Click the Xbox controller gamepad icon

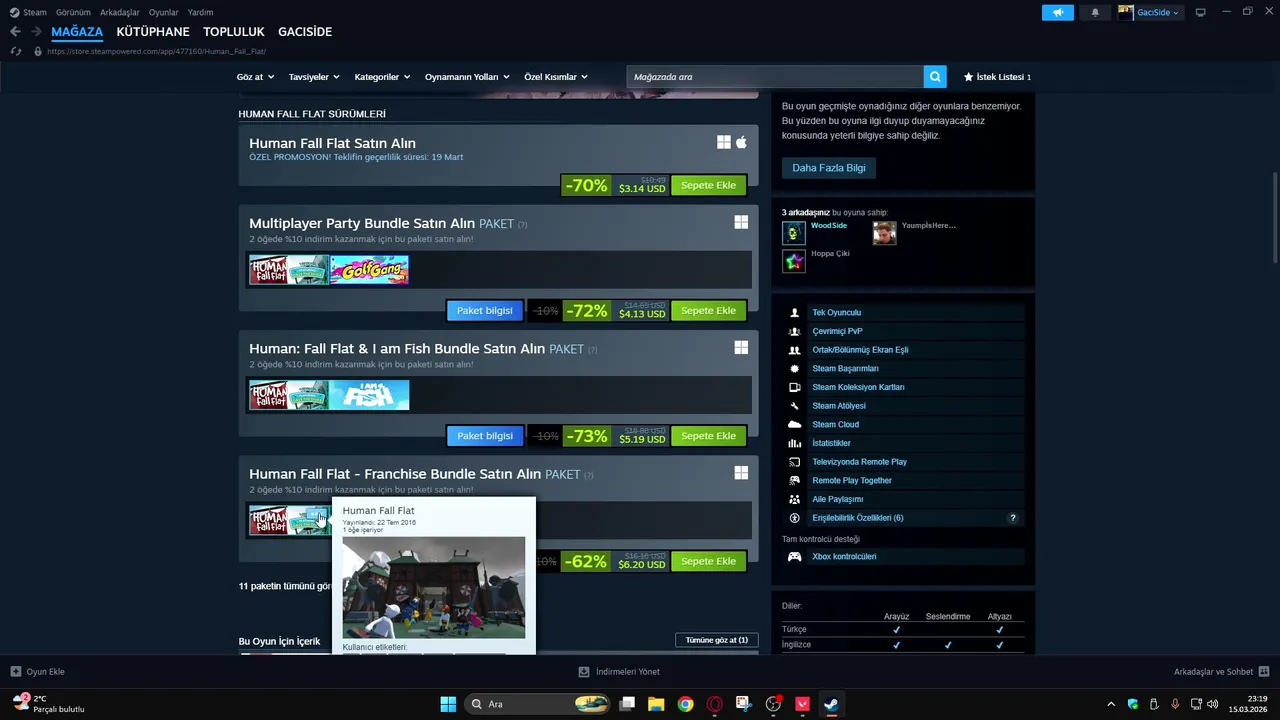(x=794, y=557)
